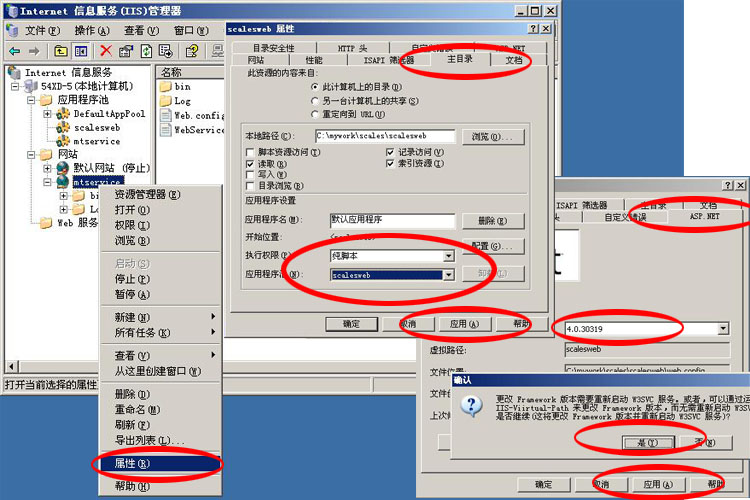
Task: Open the ASP.NET version 4.0.30319 dropdown
Action: tap(723, 329)
